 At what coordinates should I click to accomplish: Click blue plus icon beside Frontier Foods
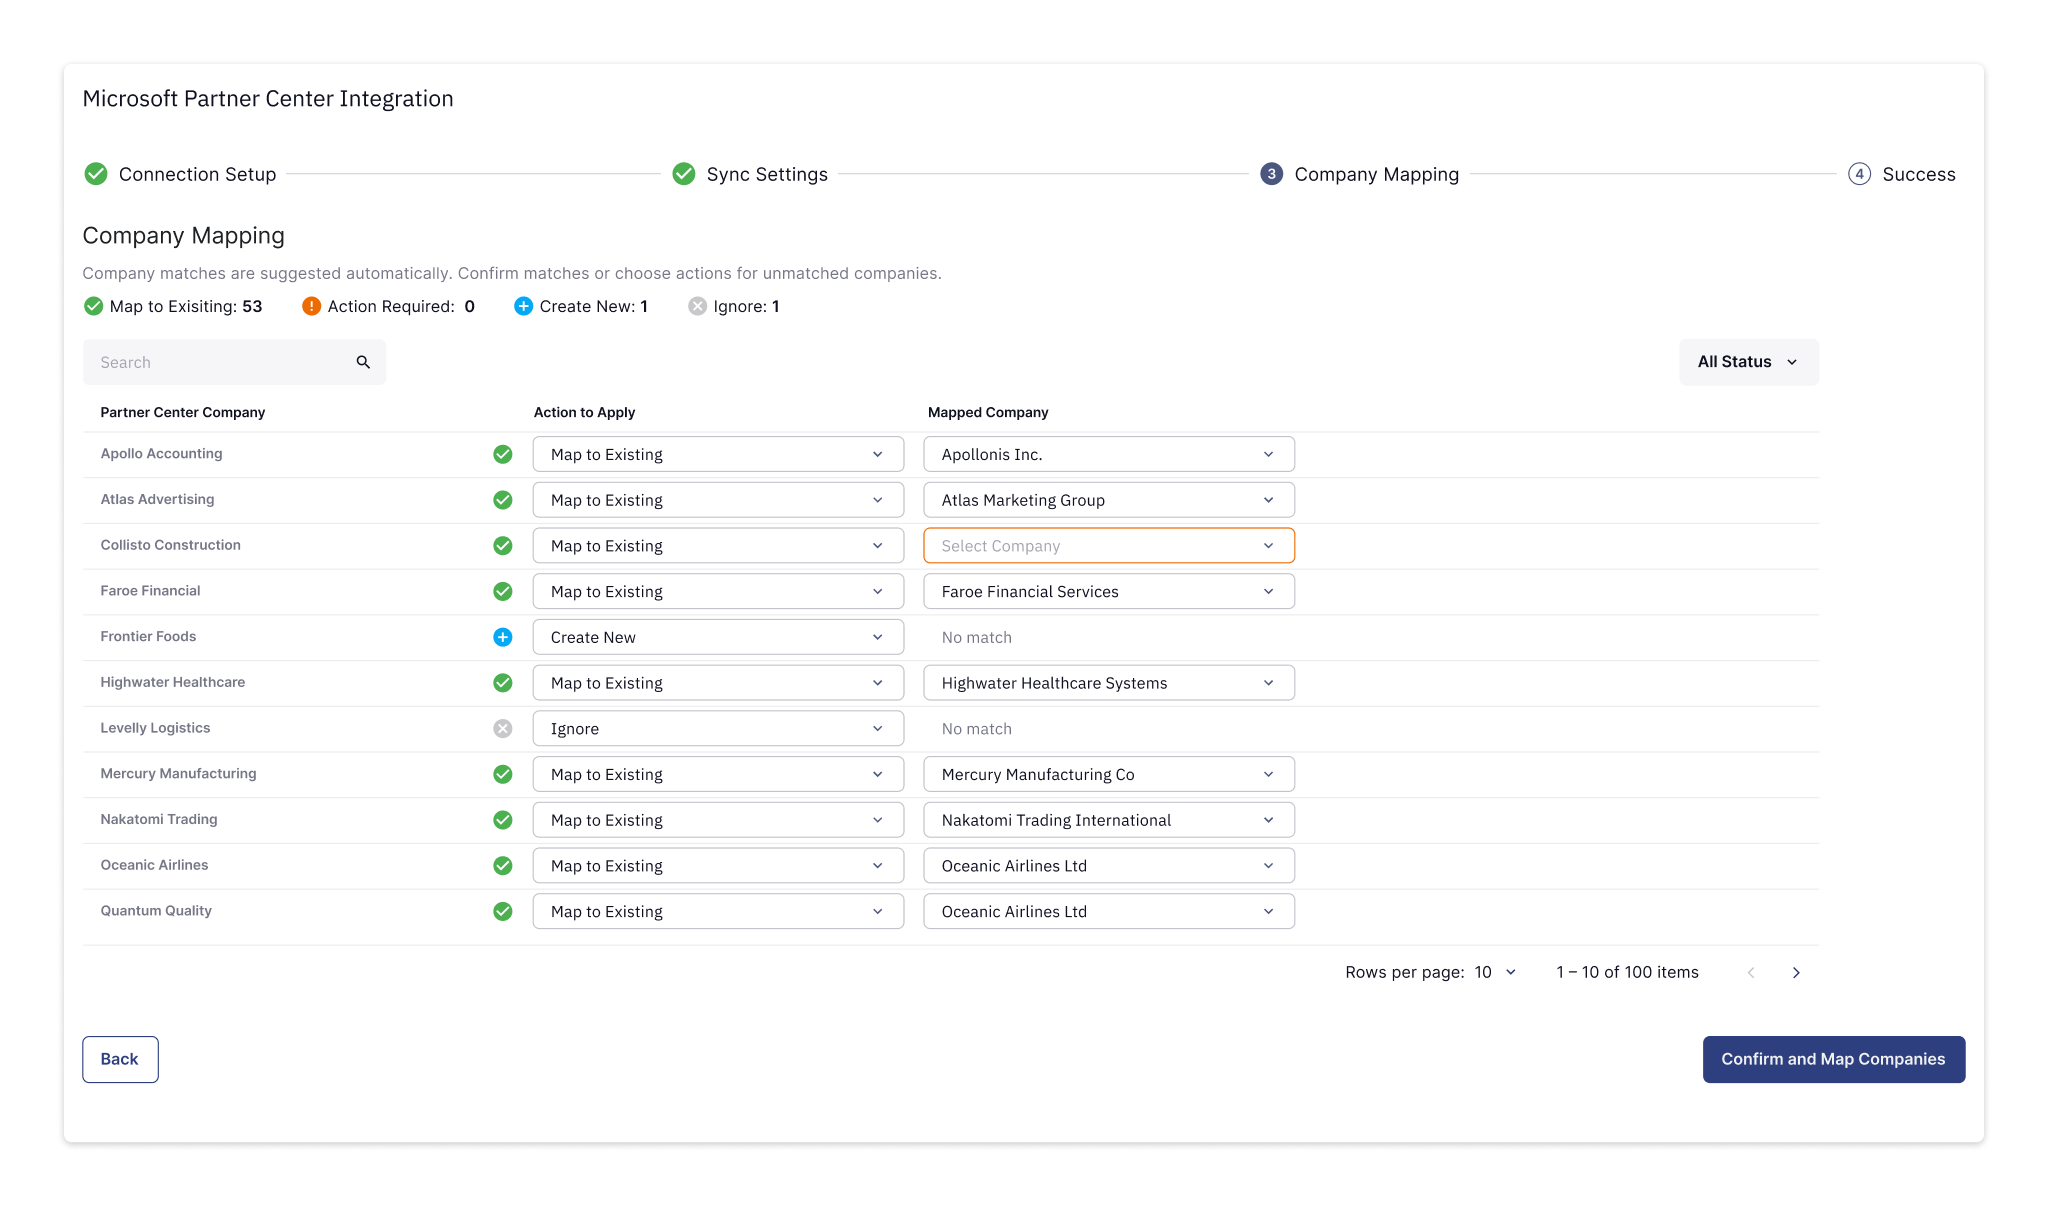pyautogui.click(x=503, y=637)
